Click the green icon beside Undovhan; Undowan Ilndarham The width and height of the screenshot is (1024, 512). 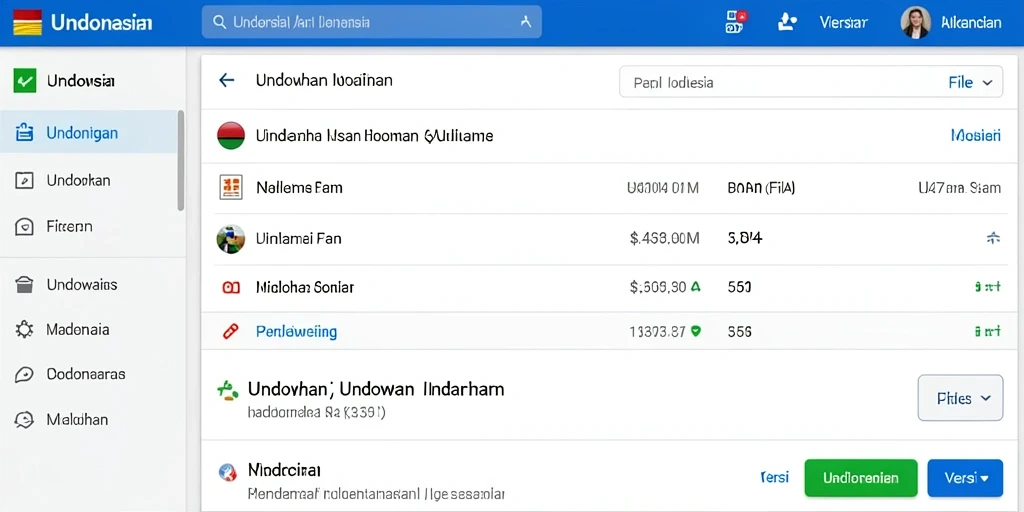click(228, 391)
